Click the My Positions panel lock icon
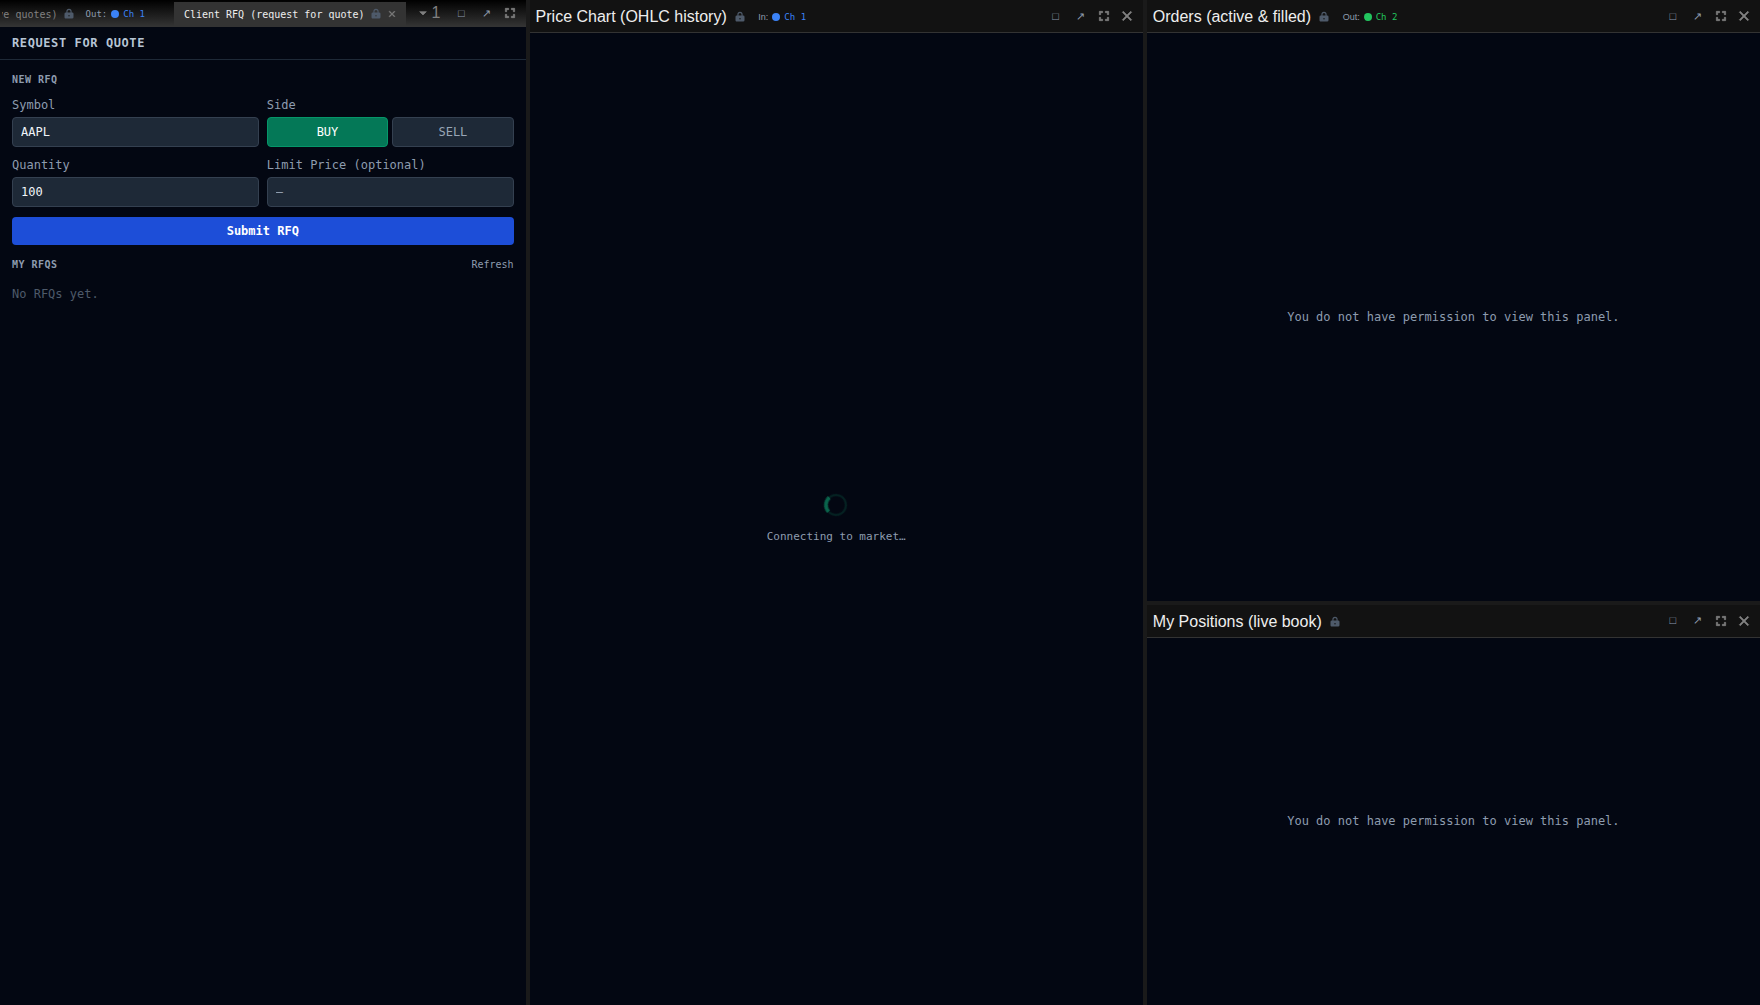This screenshot has width=1760, height=1005. 1335,622
